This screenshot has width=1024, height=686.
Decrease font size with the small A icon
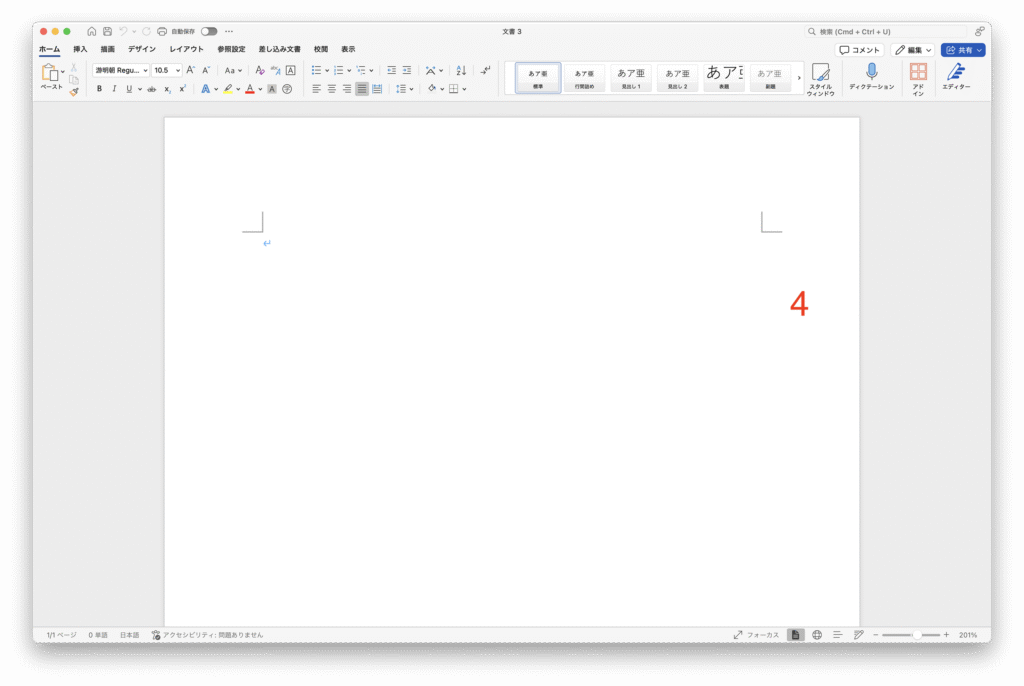pyautogui.click(x=206, y=70)
